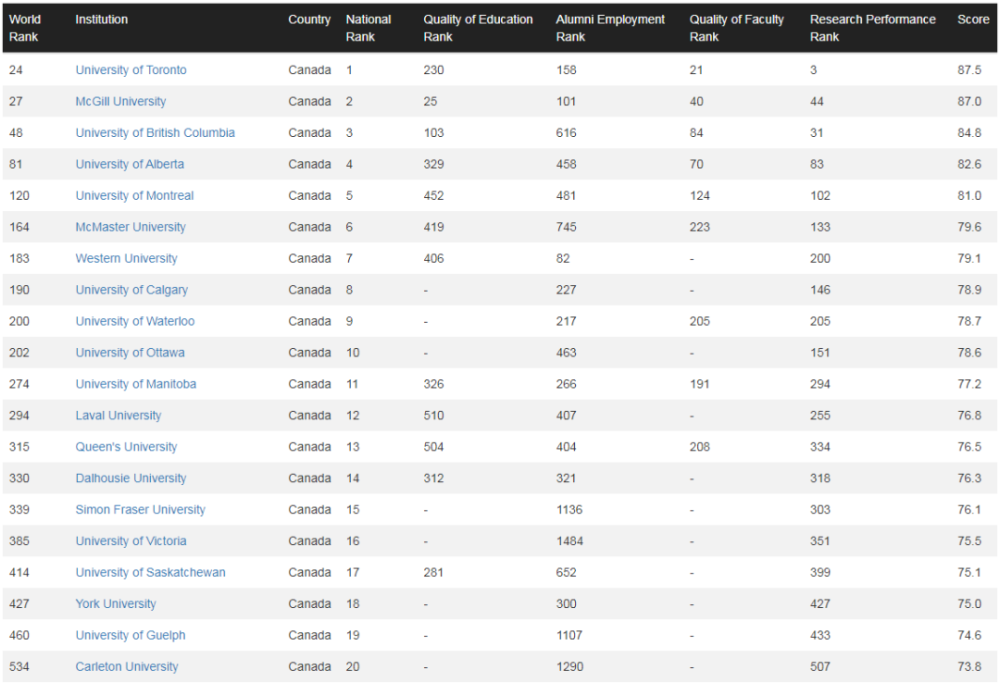
Task: Open the University of Toronto link
Action: [131, 70]
